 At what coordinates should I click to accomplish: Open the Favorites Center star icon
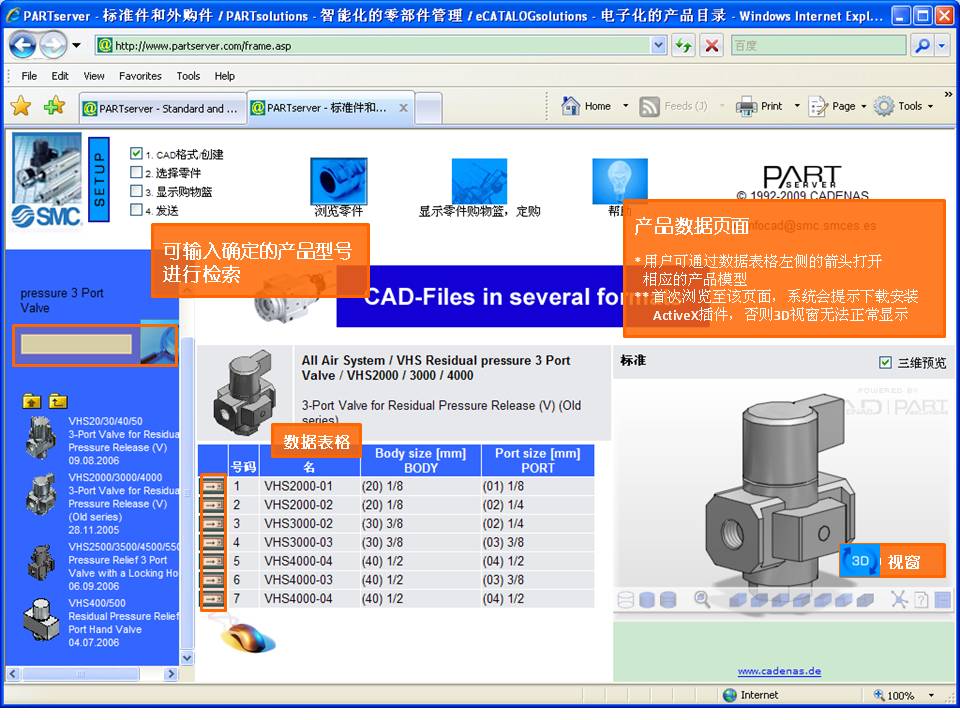(x=21, y=107)
